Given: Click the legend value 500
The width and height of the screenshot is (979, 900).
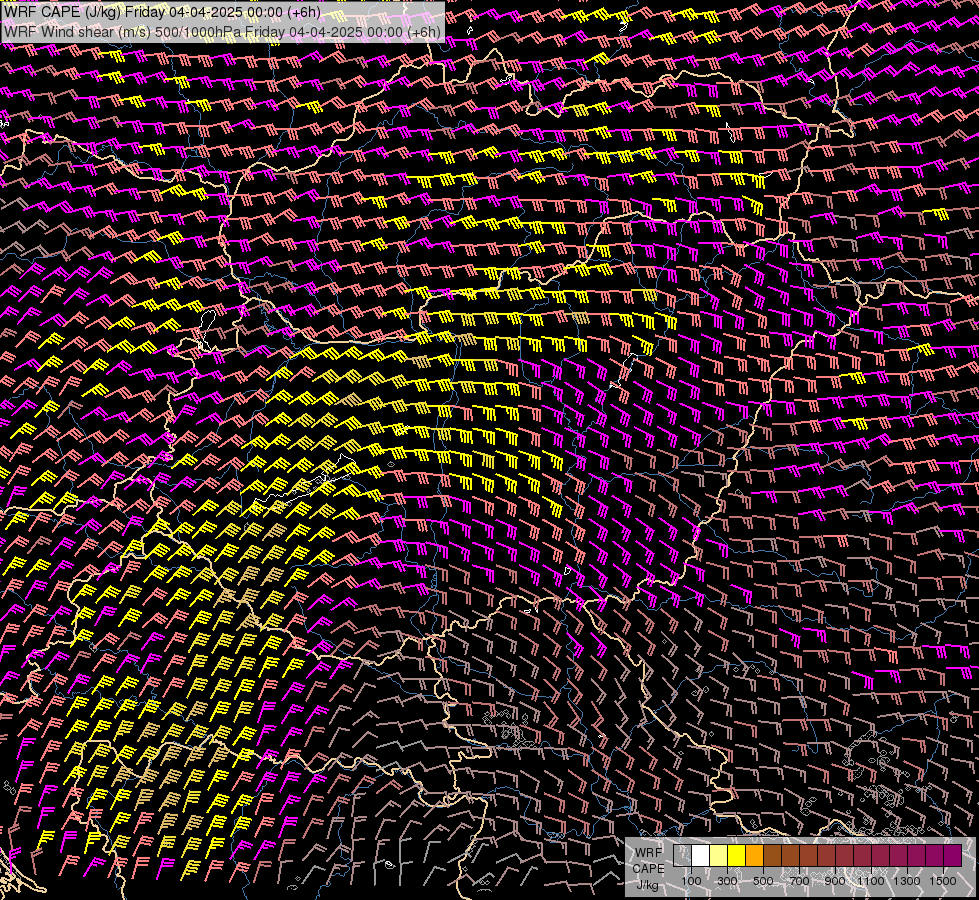Looking at the screenshot, I should (x=763, y=881).
